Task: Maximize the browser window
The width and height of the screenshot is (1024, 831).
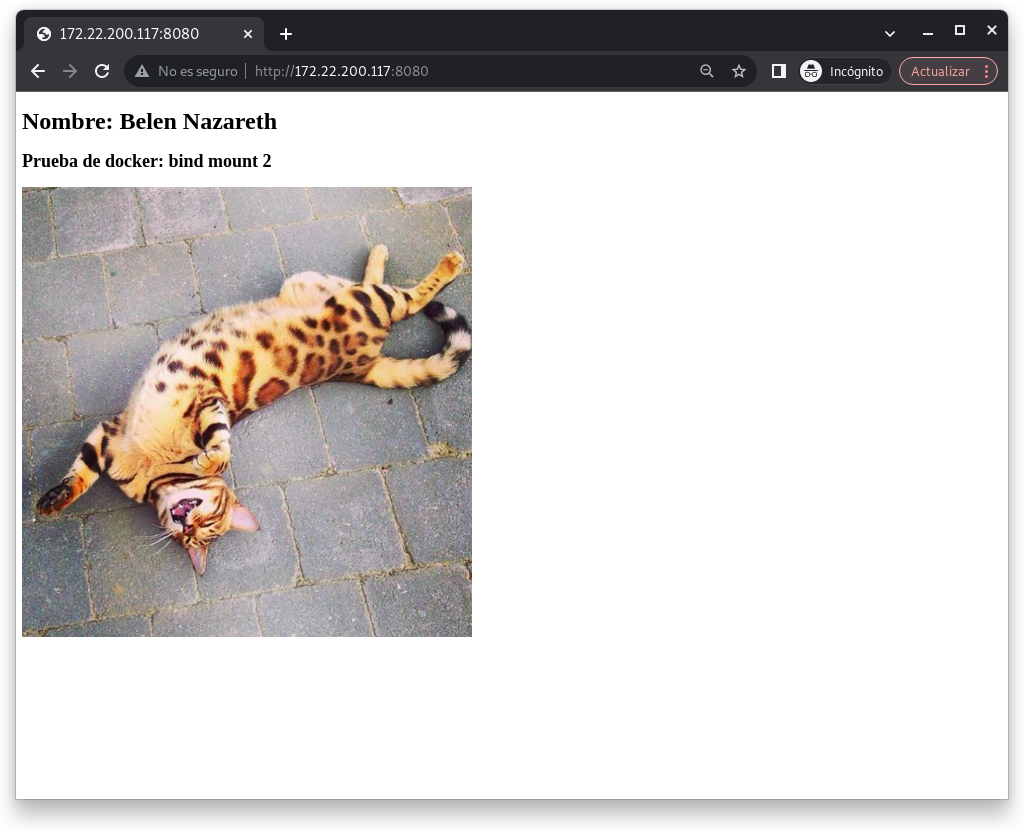Action: click(x=960, y=31)
